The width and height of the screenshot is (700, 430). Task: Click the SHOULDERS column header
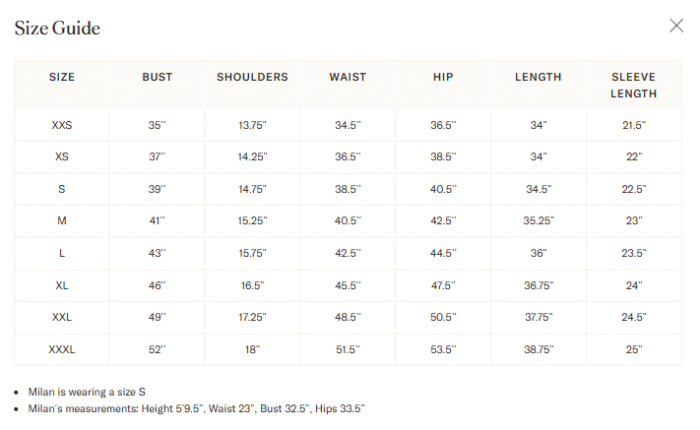point(252,77)
